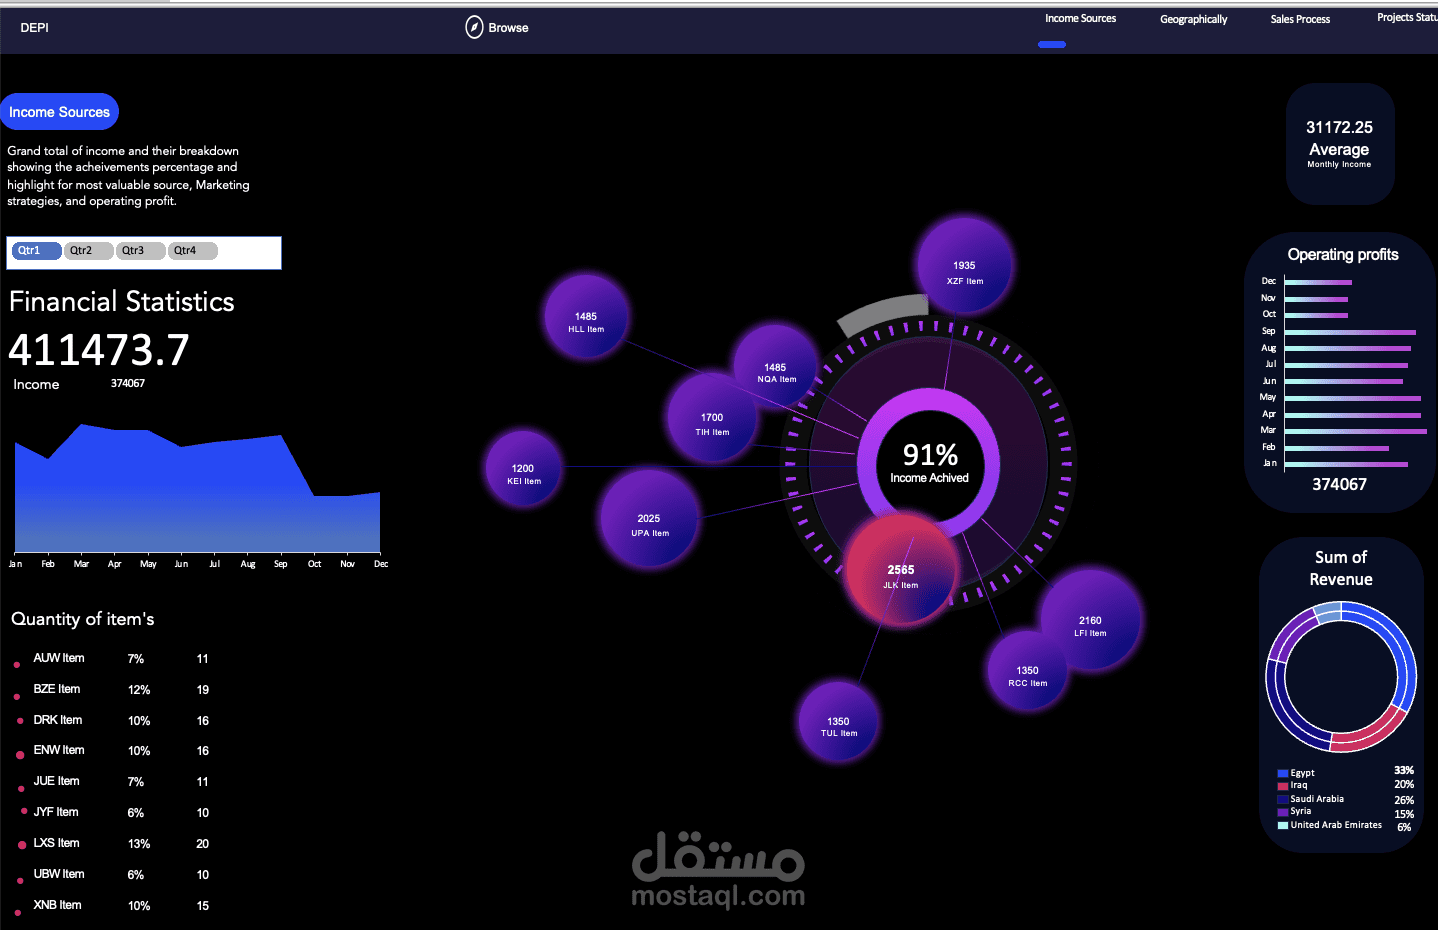Click the 374067 value under Operating profits
Screen dimensions: 1438x930
pos(1339,484)
